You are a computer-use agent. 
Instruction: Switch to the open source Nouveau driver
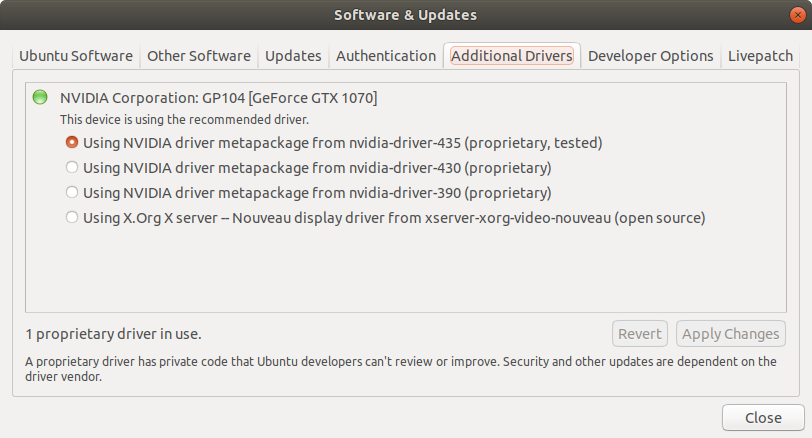72,217
